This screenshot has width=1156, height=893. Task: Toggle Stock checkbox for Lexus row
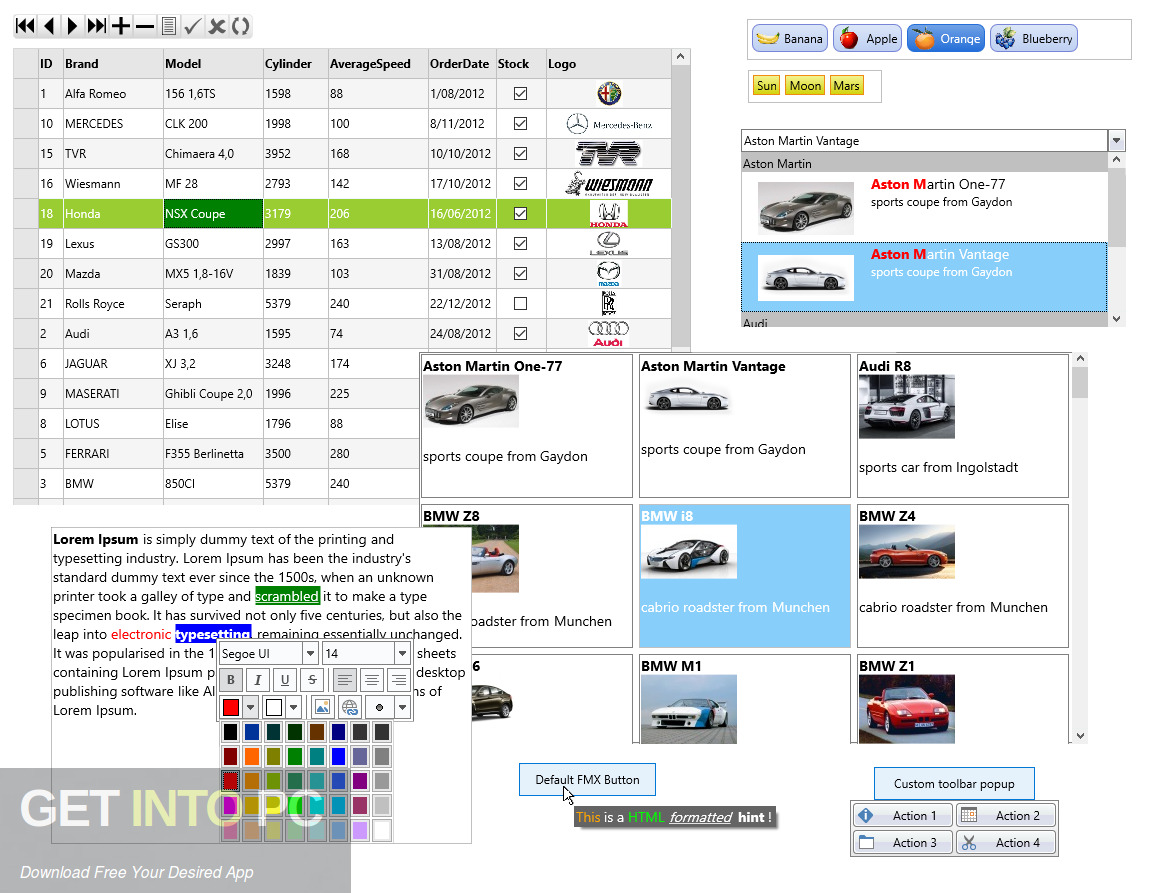(520, 243)
